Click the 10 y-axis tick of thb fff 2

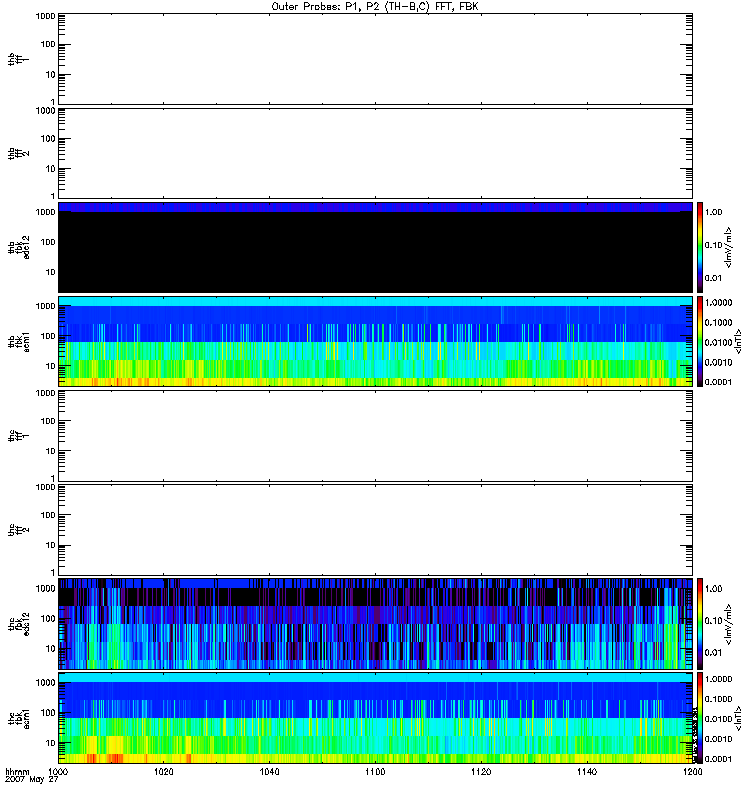(51, 169)
